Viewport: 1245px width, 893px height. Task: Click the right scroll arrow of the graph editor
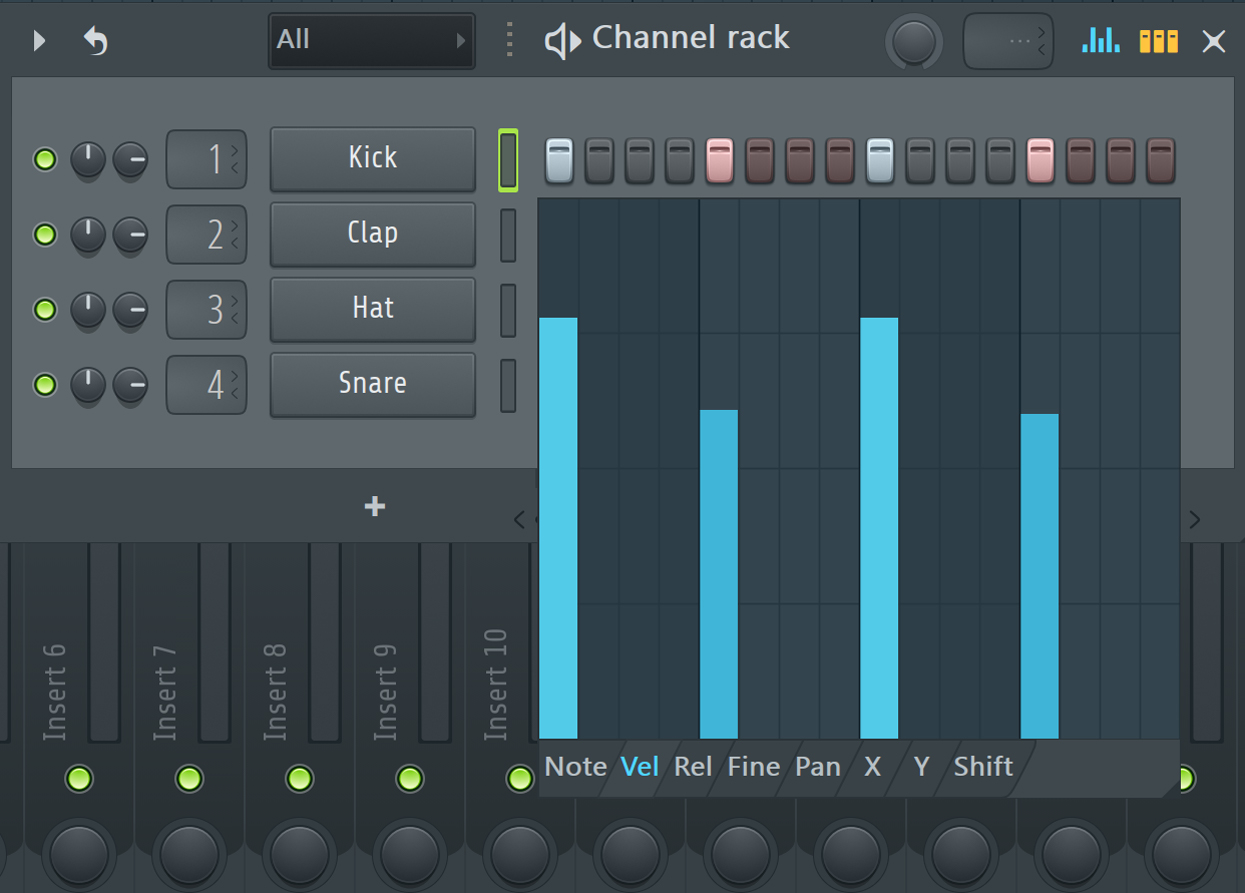pyautogui.click(x=1195, y=519)
